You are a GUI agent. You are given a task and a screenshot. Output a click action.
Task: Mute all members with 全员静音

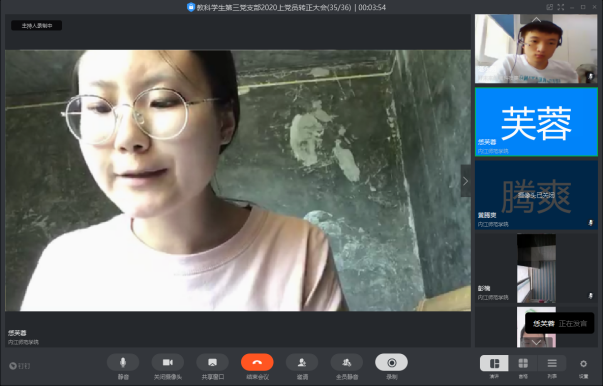[x=346, y=362]
